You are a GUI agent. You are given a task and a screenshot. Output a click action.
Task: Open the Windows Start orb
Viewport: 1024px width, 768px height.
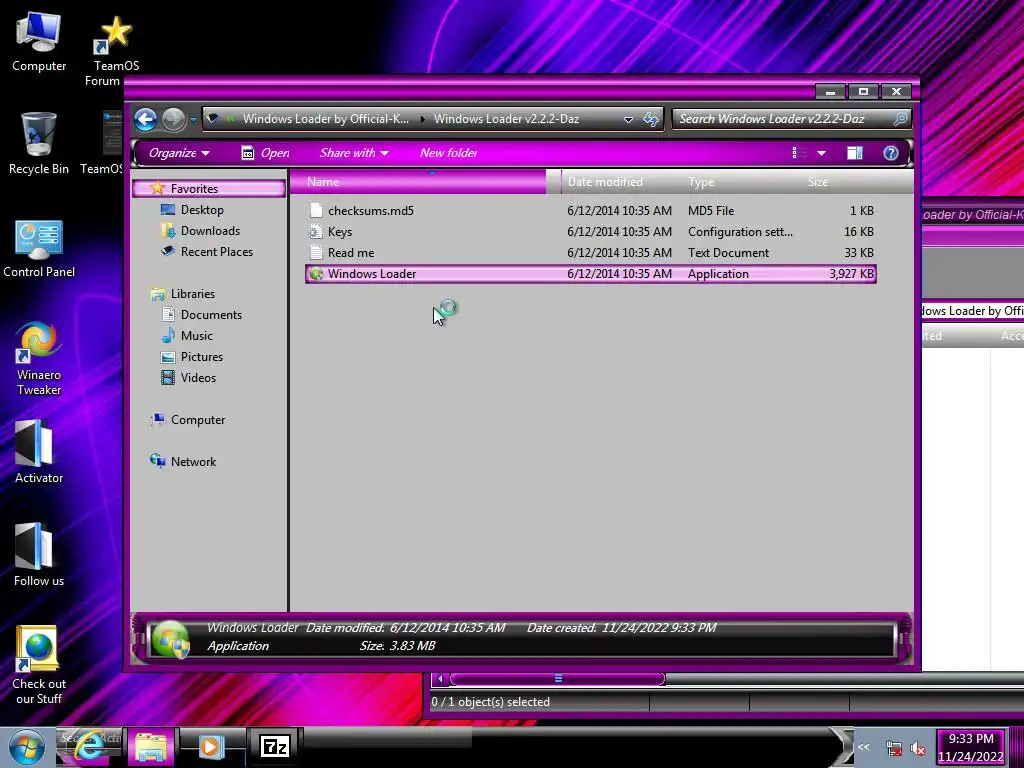pos(26,746)
